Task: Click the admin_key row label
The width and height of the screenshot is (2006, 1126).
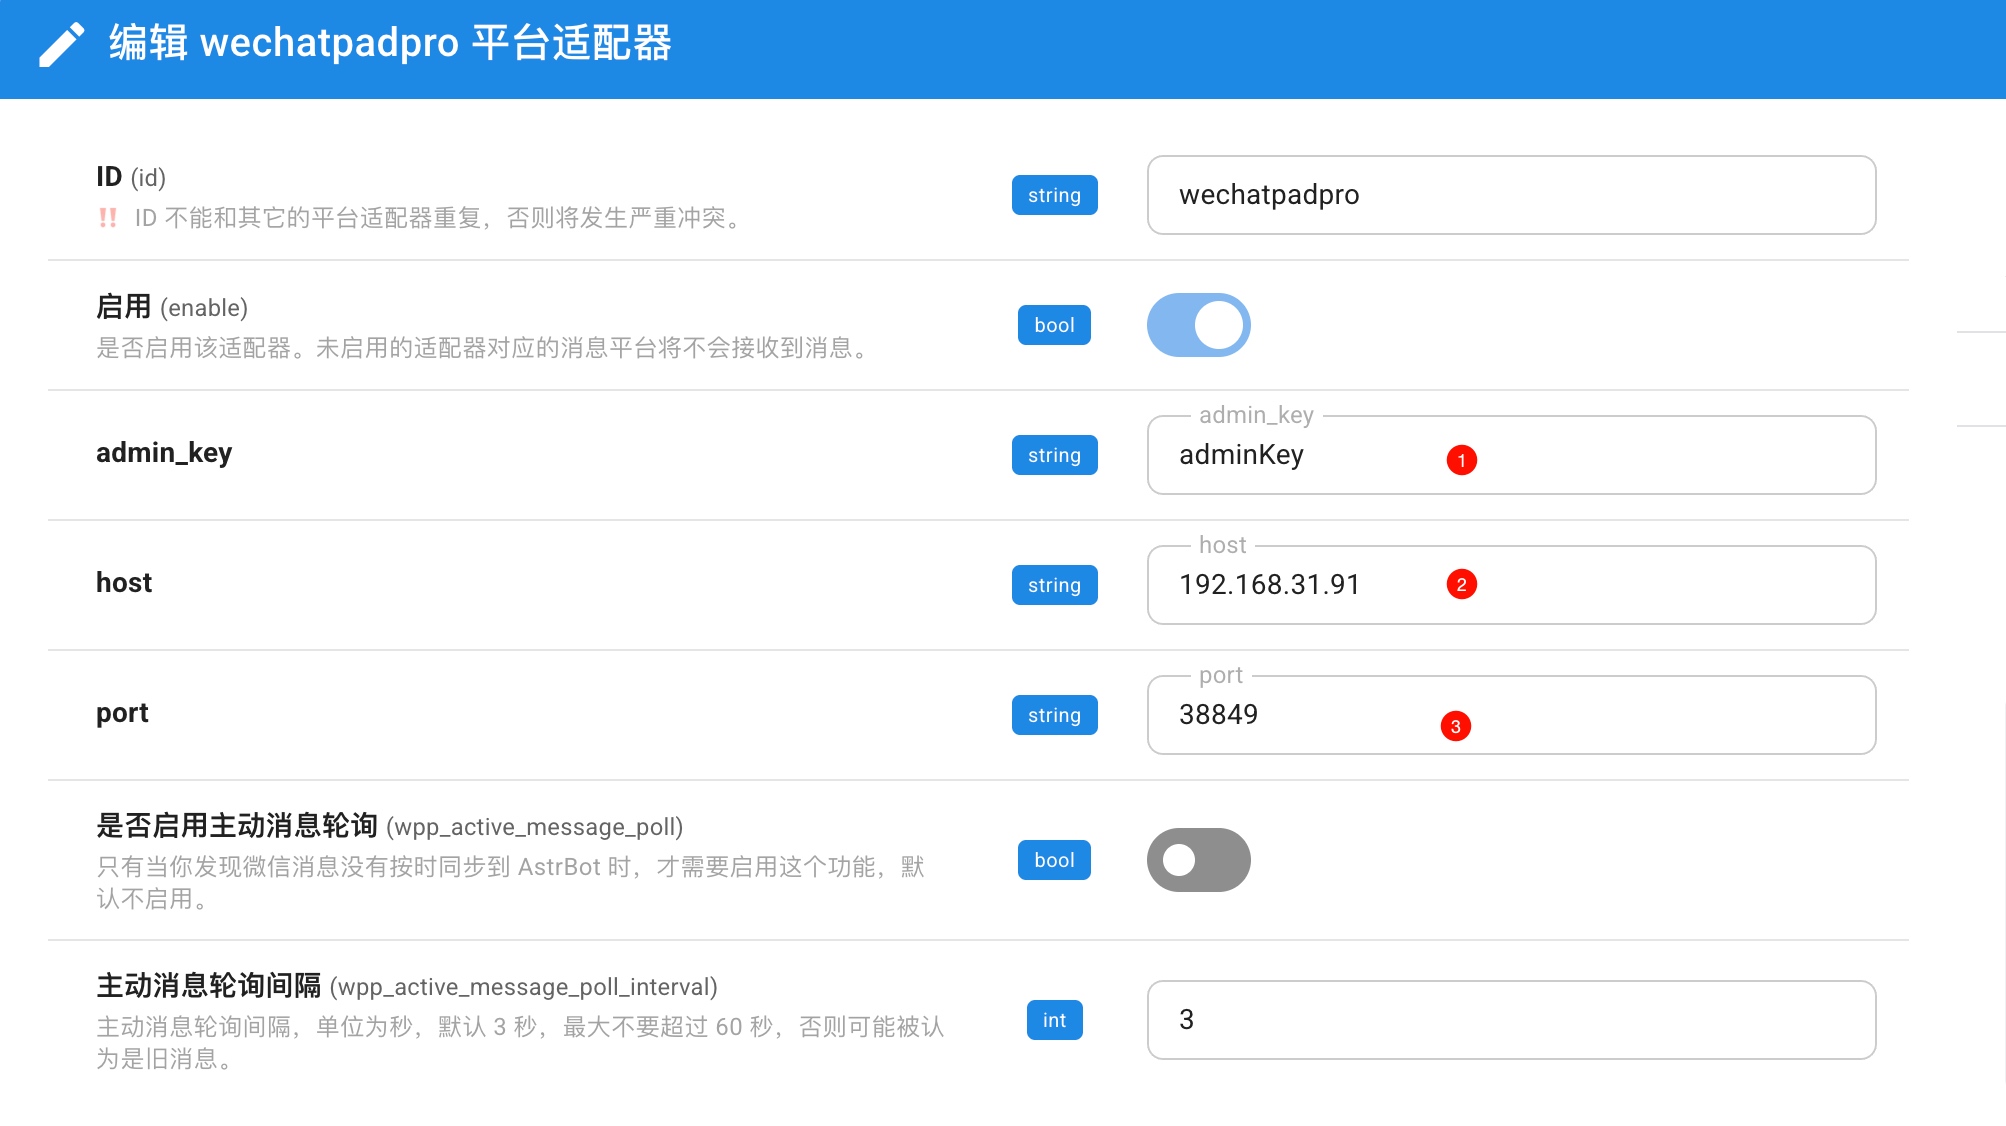Action: 163,453
